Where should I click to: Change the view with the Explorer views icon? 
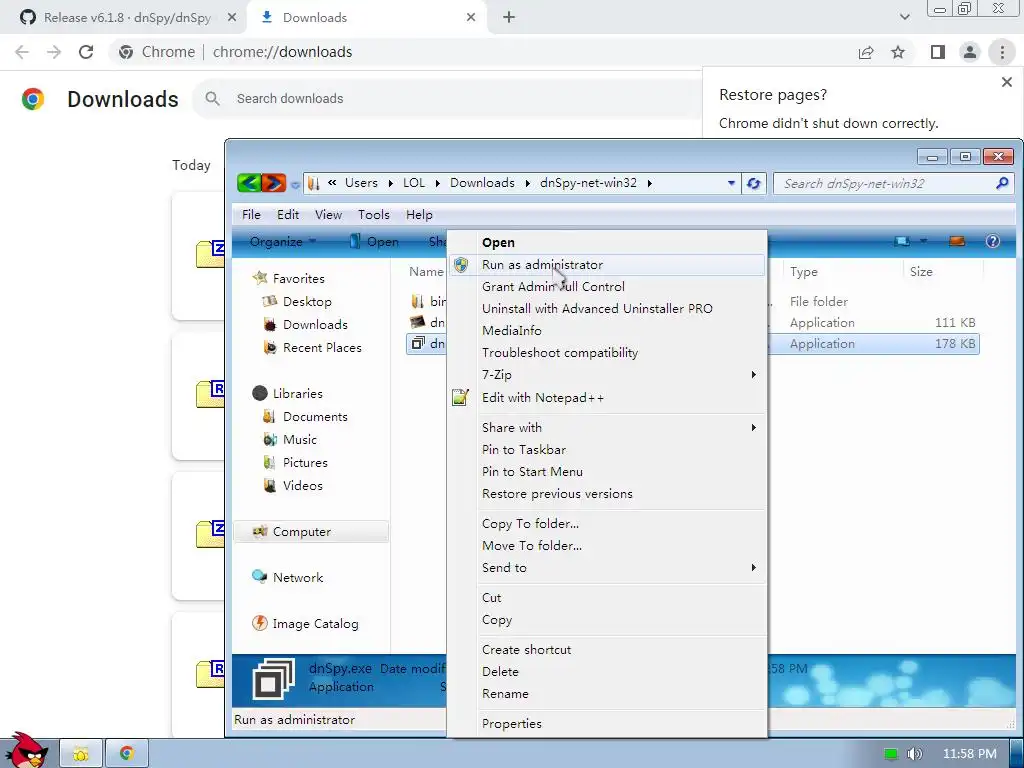pos(903,242)
